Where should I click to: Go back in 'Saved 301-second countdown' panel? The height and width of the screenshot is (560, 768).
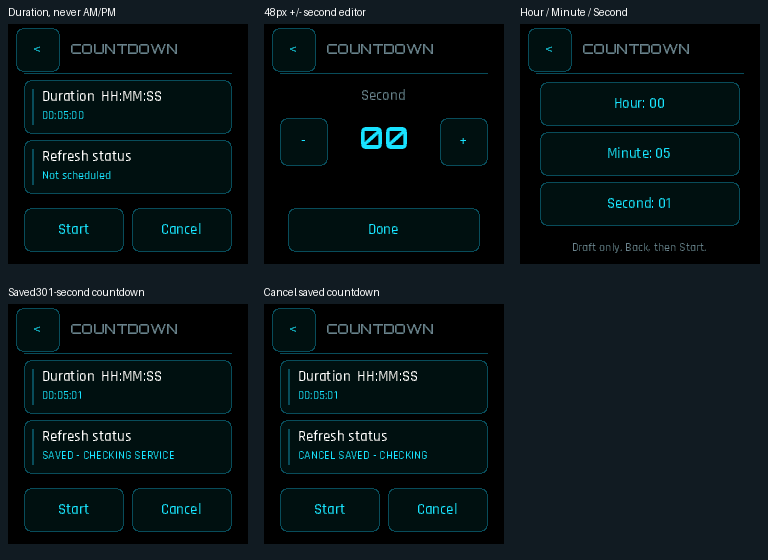(x=38, y=330)
